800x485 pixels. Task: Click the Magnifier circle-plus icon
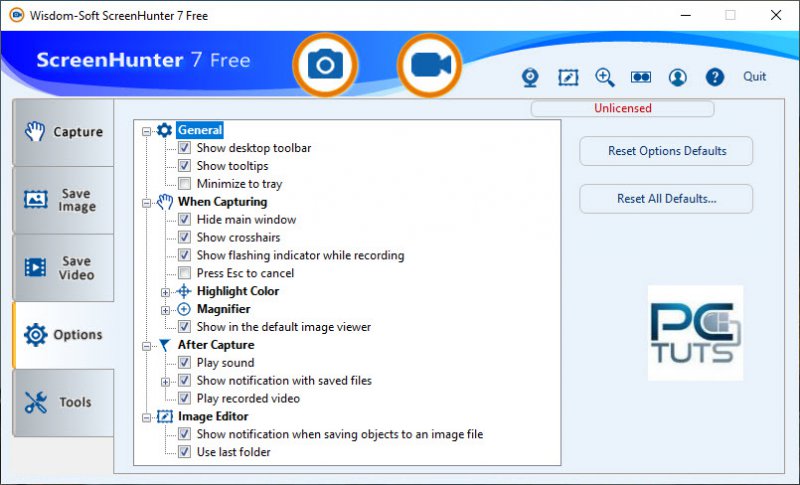pos(184,309)
